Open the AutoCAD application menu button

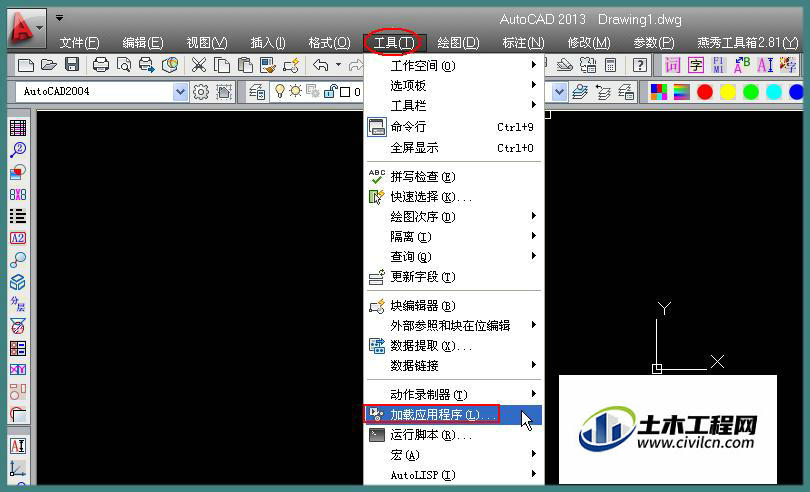pyautogui.click(x=27, y=27)
